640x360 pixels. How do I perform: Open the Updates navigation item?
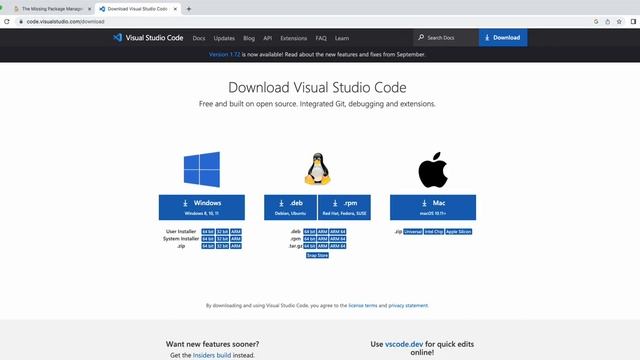pos(224,38)
